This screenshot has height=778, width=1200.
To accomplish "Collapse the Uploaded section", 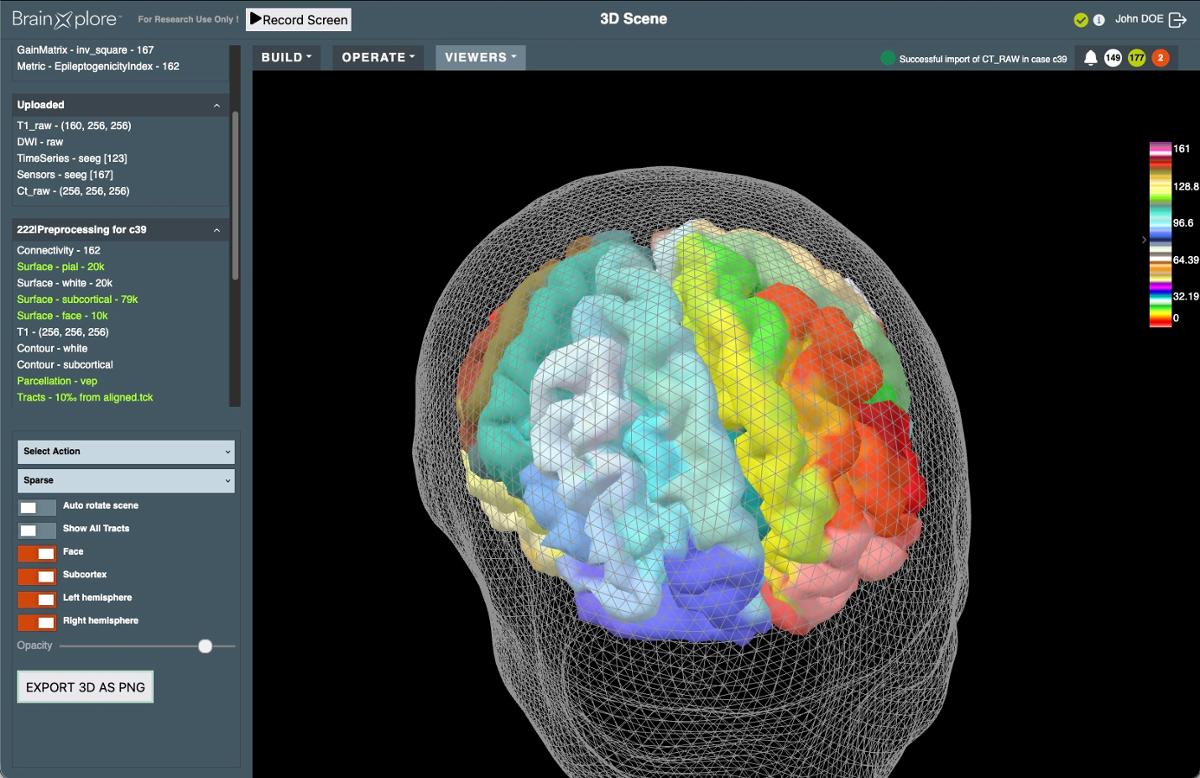I will pyautogui.click(x=217, y=105).
